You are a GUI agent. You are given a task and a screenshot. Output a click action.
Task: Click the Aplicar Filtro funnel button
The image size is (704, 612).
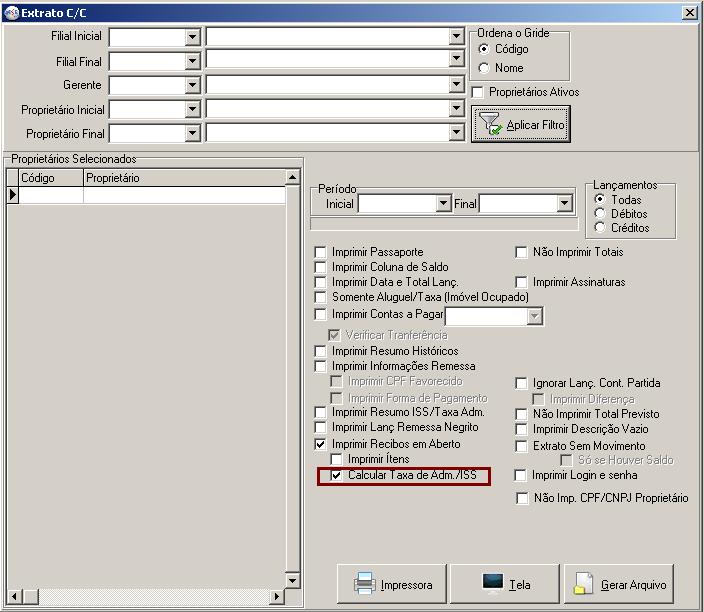[520, 125]
